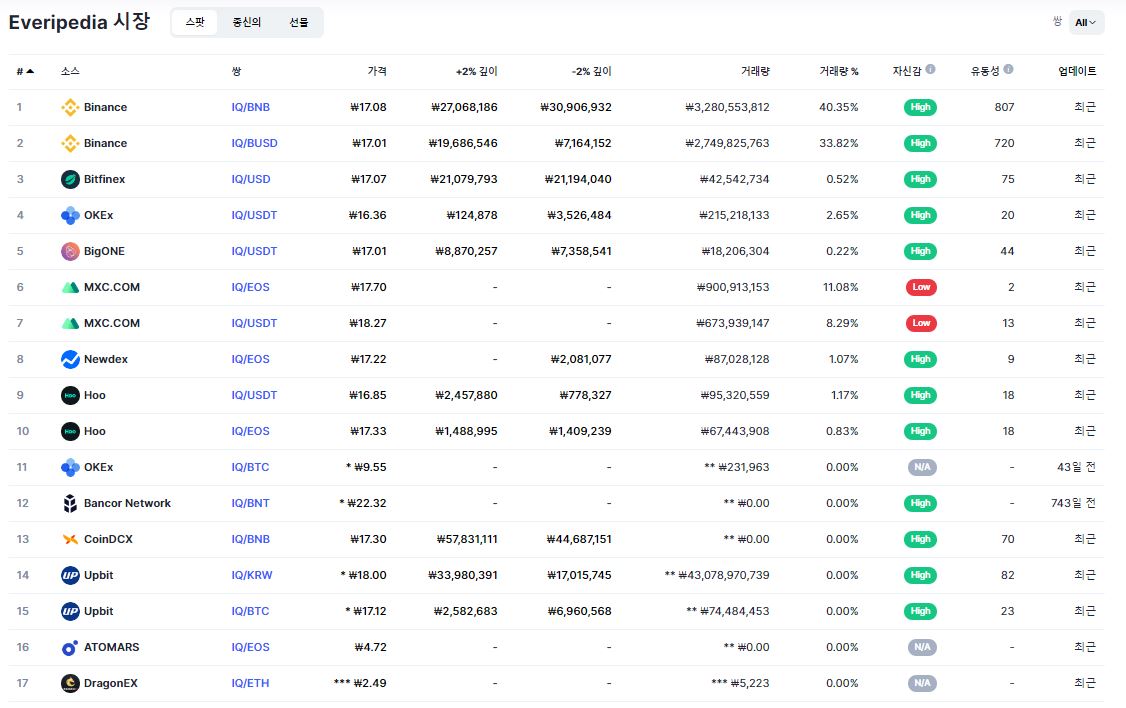
Task: Click the N/A badge in ATOMARS row
Action: coord(922,648)
